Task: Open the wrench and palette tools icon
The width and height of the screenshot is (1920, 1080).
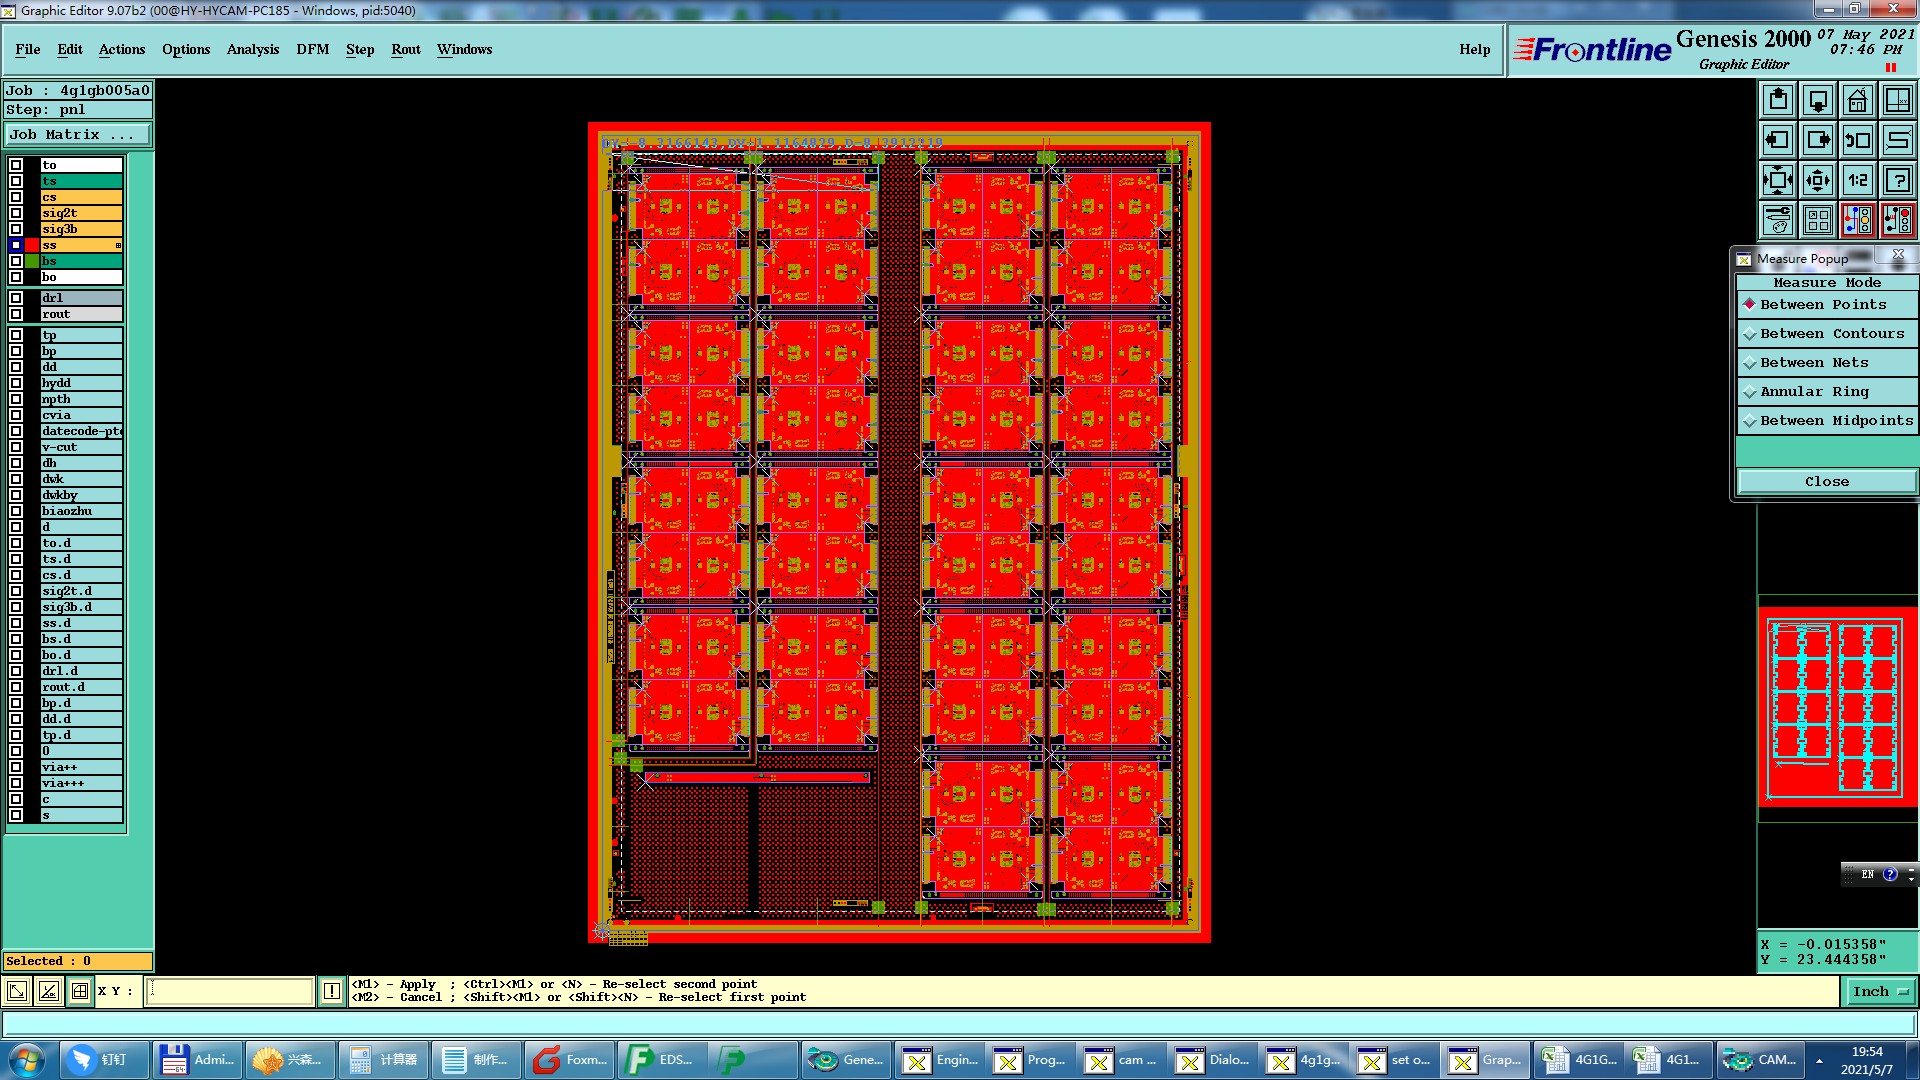Action: pyautogui.click(x=1778, y=220)
